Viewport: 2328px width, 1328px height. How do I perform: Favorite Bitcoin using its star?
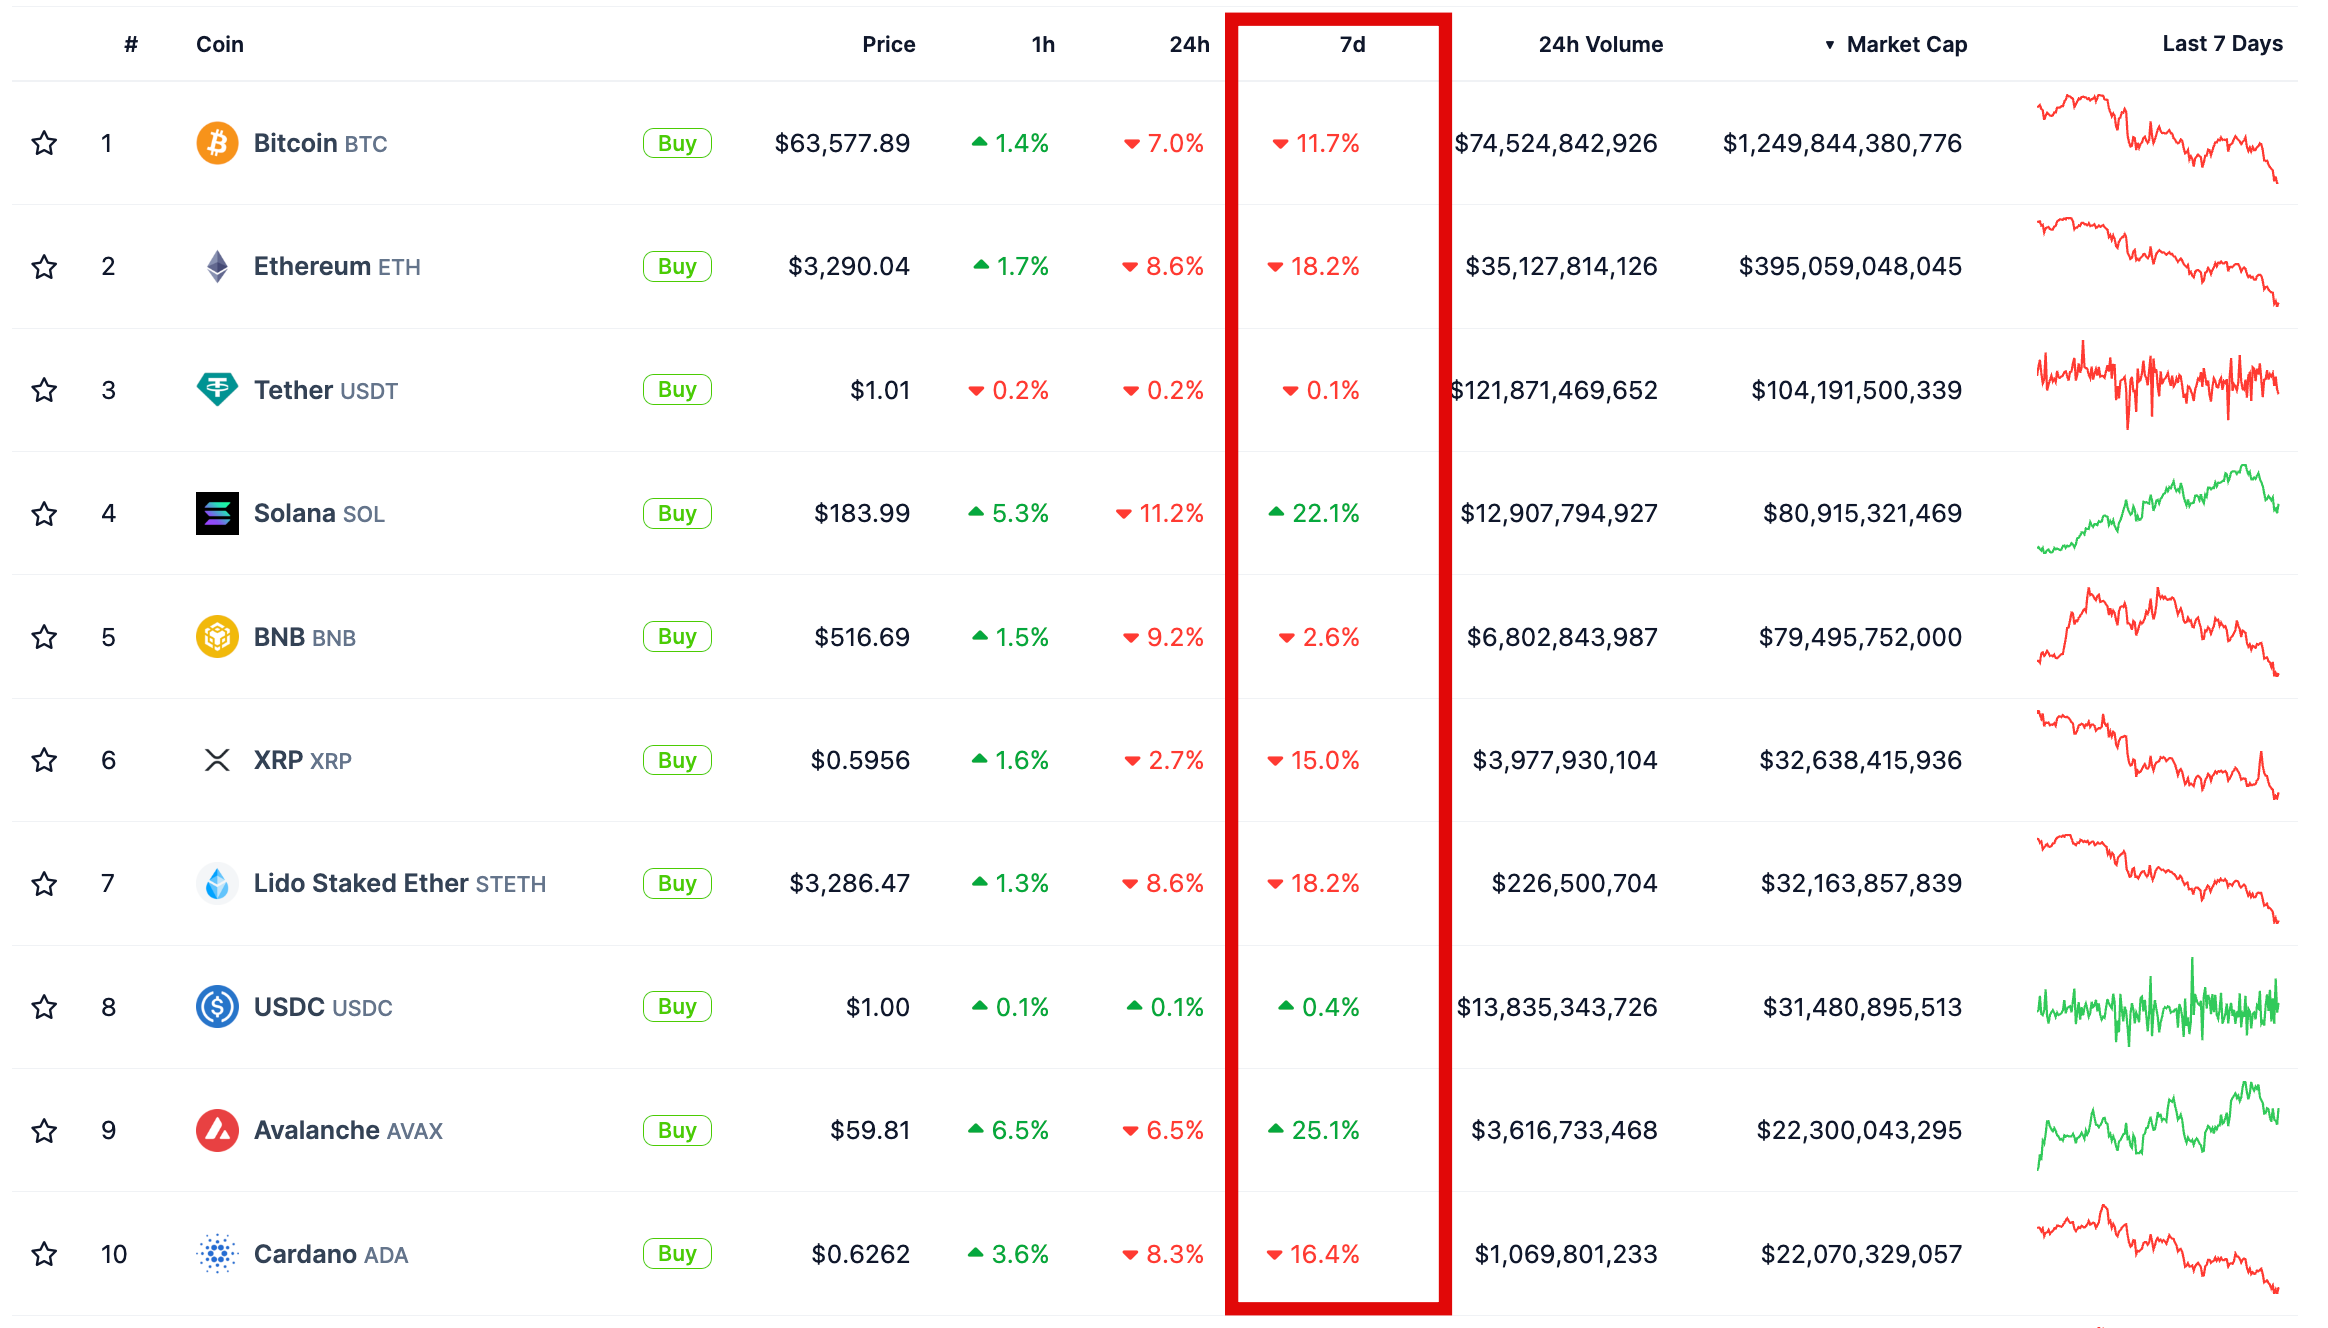click(x=44, y=143)
